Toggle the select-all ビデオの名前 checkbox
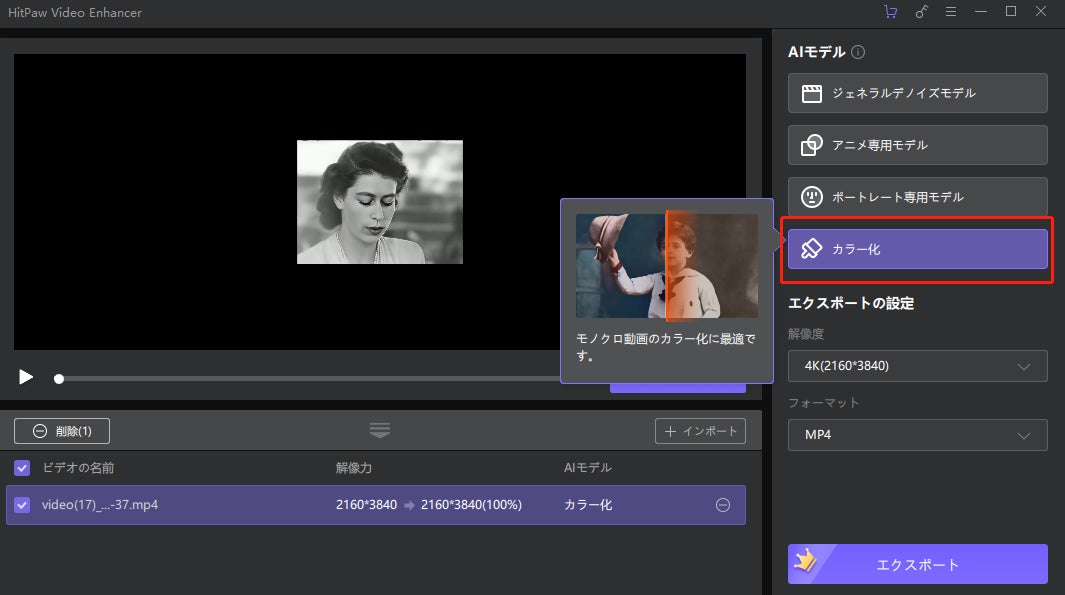 coord(23,468)
